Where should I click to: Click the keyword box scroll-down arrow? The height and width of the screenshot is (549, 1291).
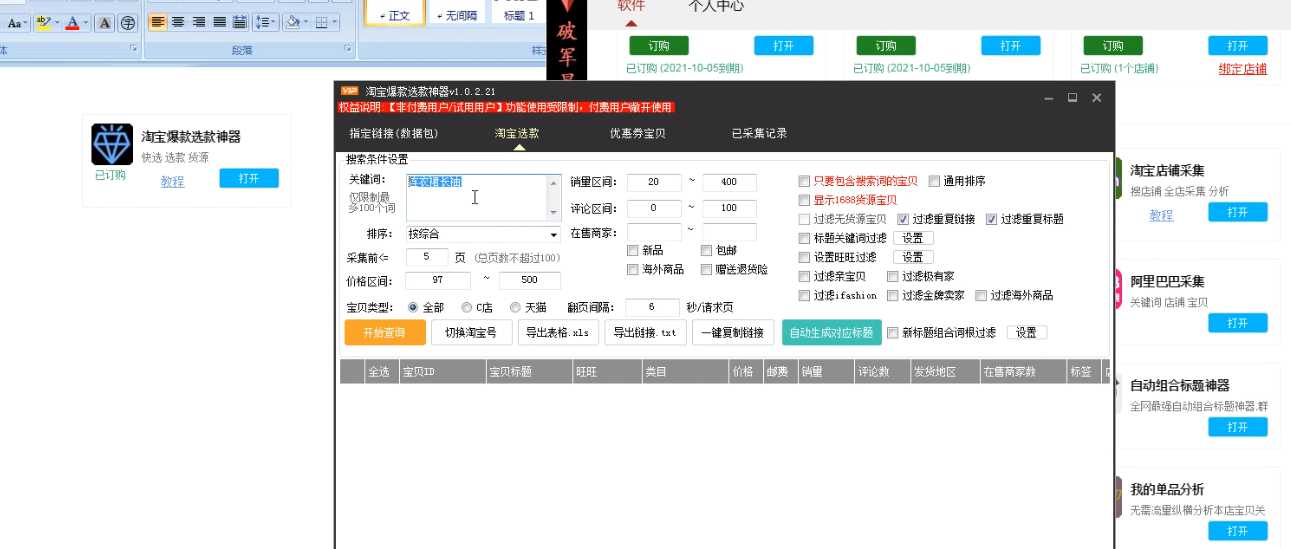pos(554,213)
